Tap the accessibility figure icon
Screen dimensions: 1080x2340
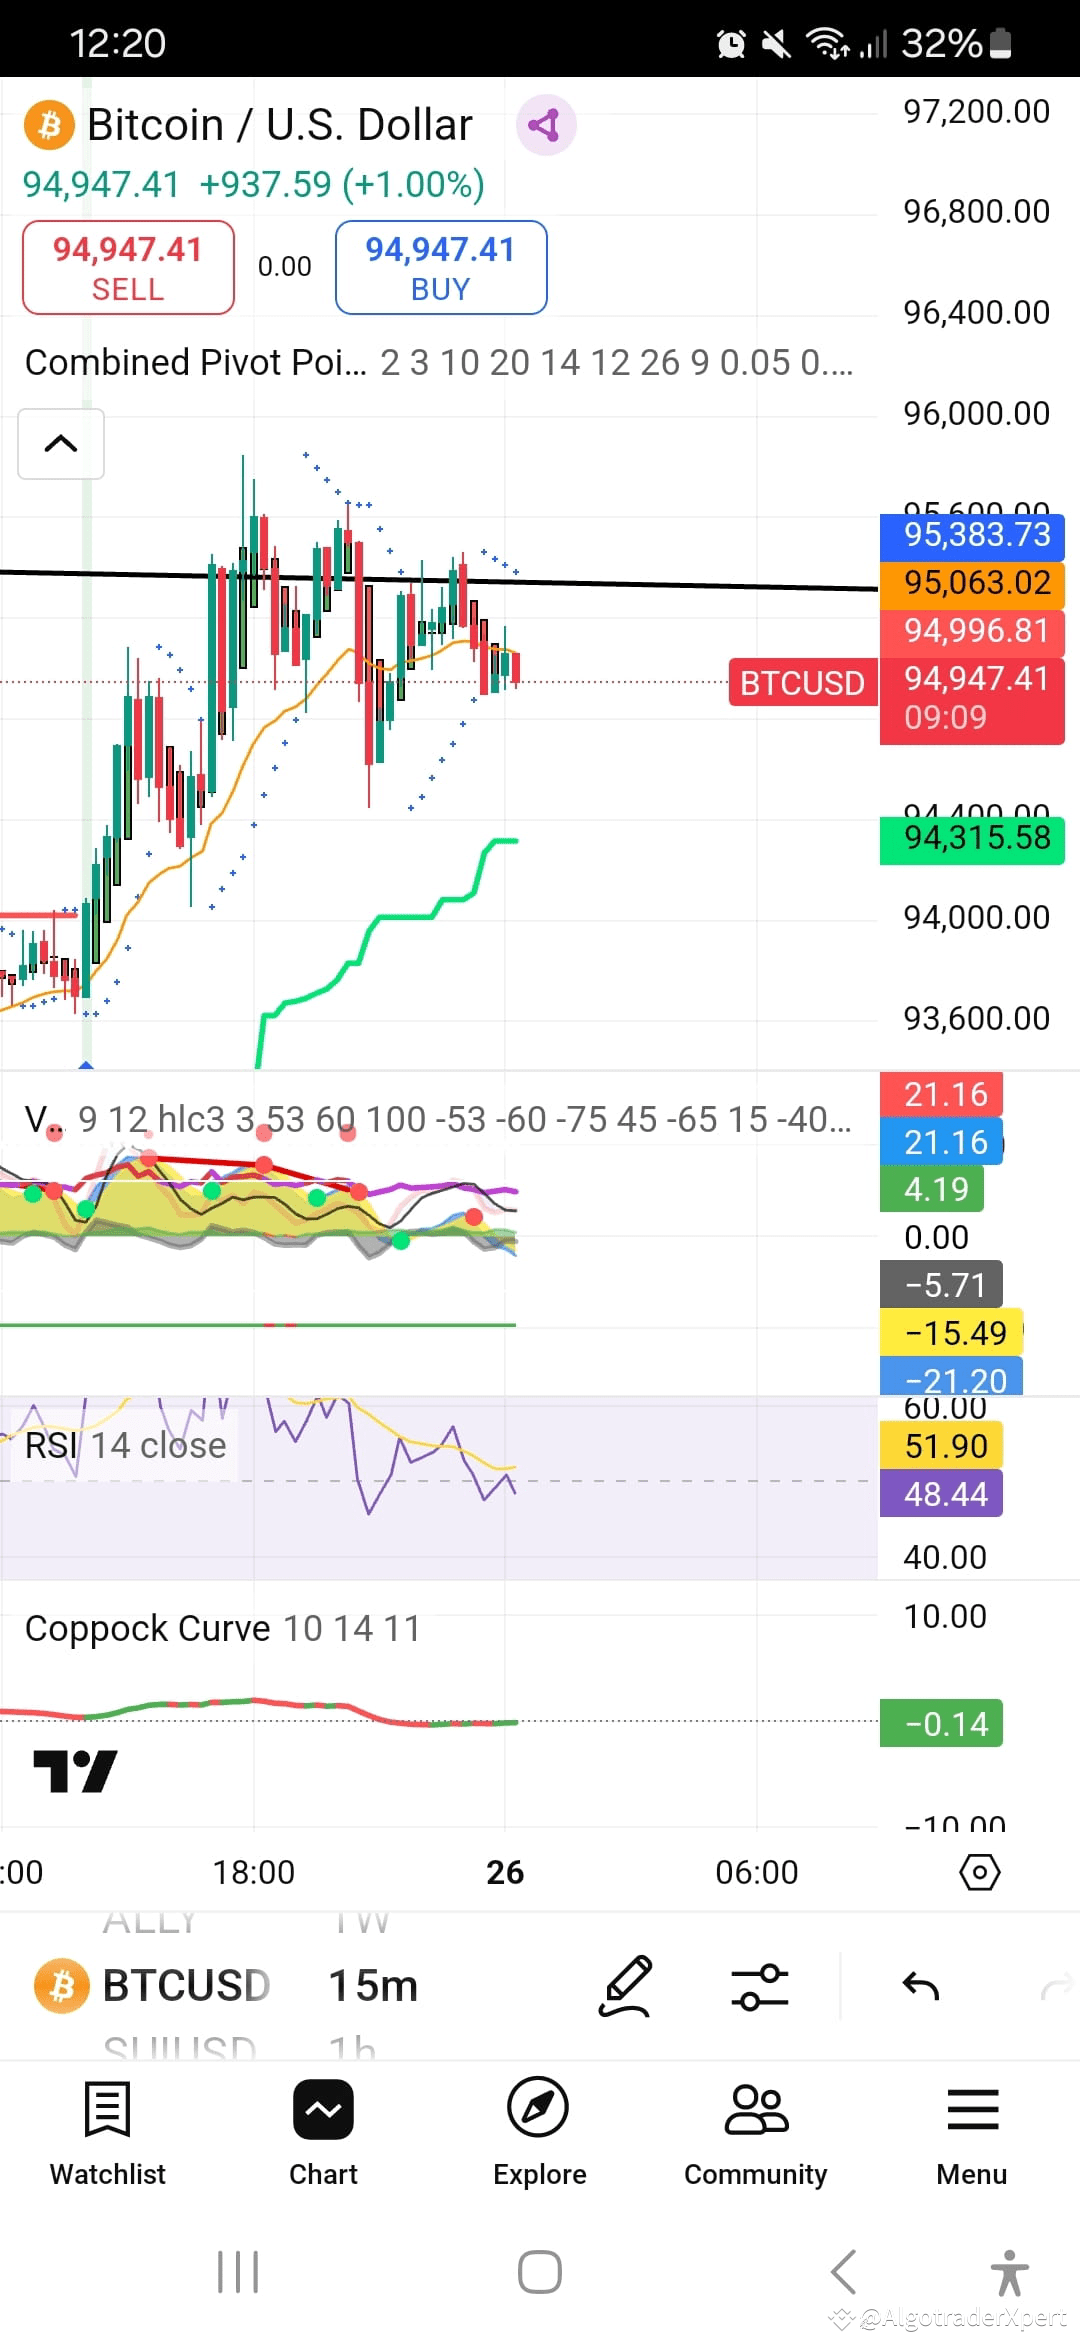click(x=1009, y=2272)
